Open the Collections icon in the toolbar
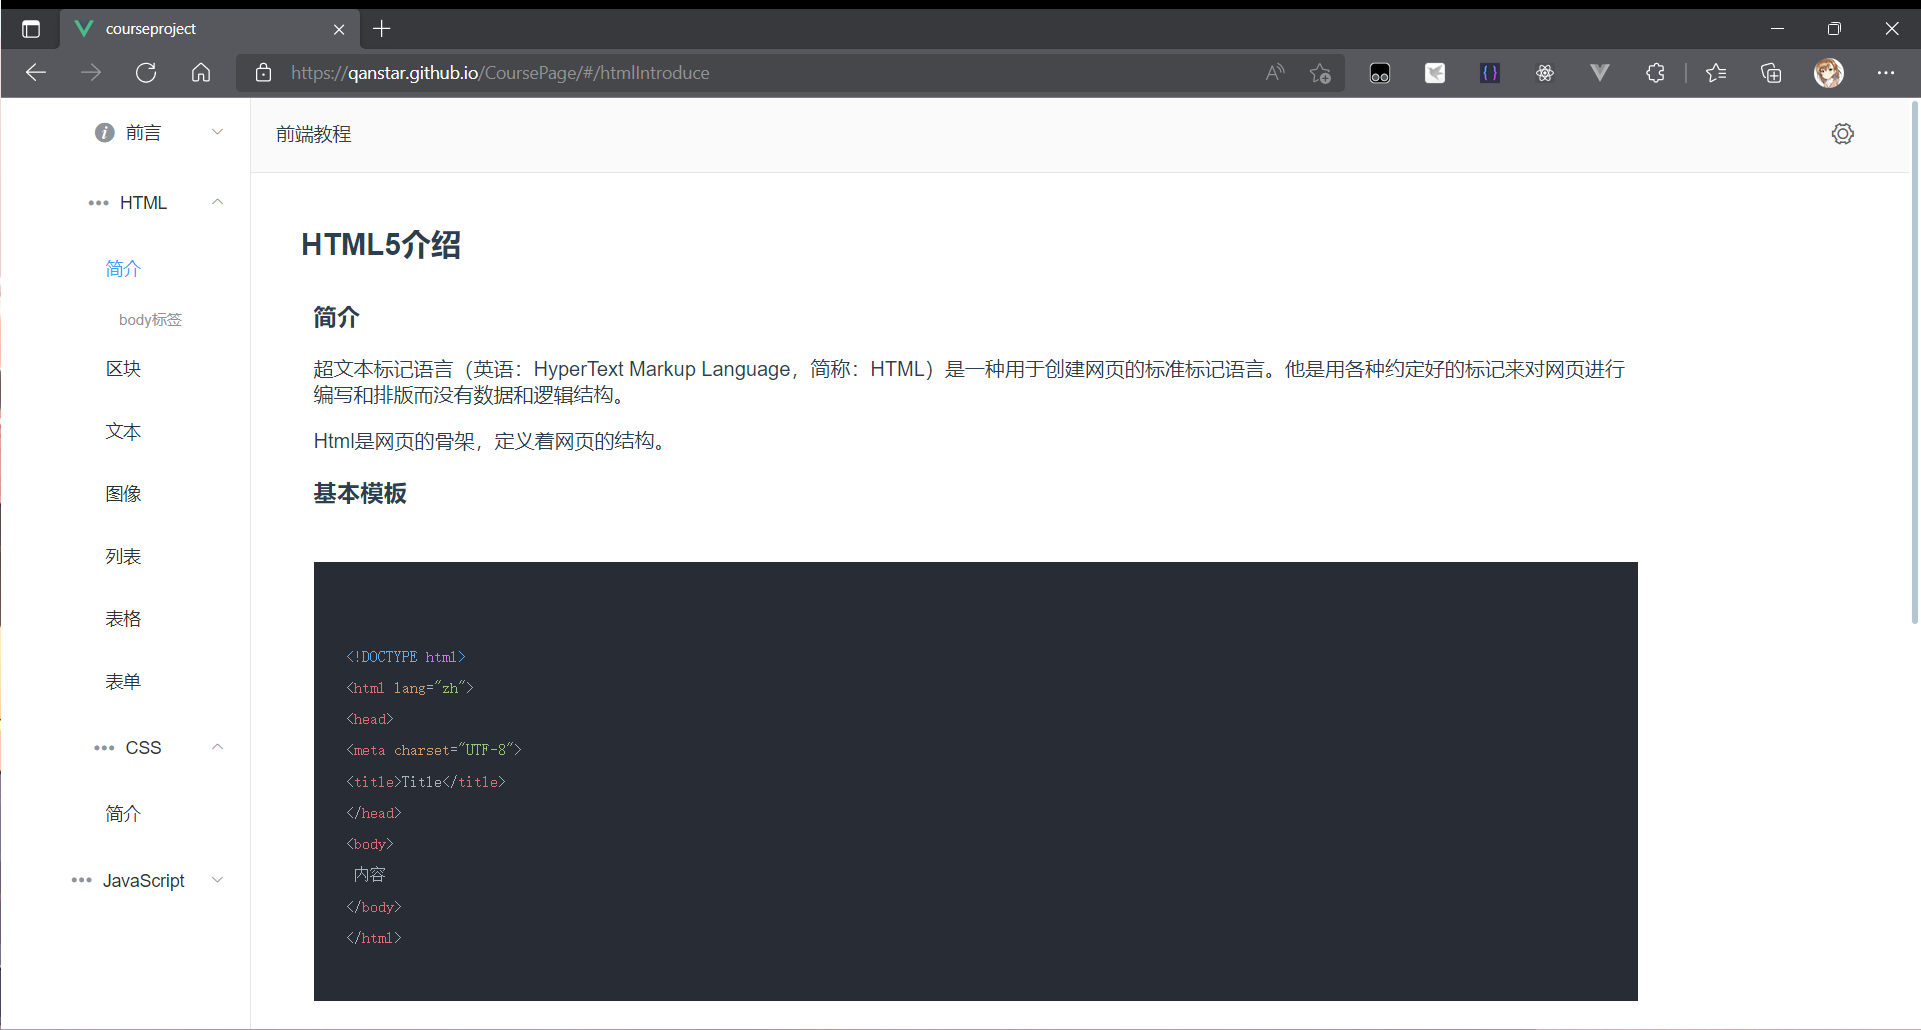The image size is (1921, 1030). pyautogui.click(x=1772, y=72)
